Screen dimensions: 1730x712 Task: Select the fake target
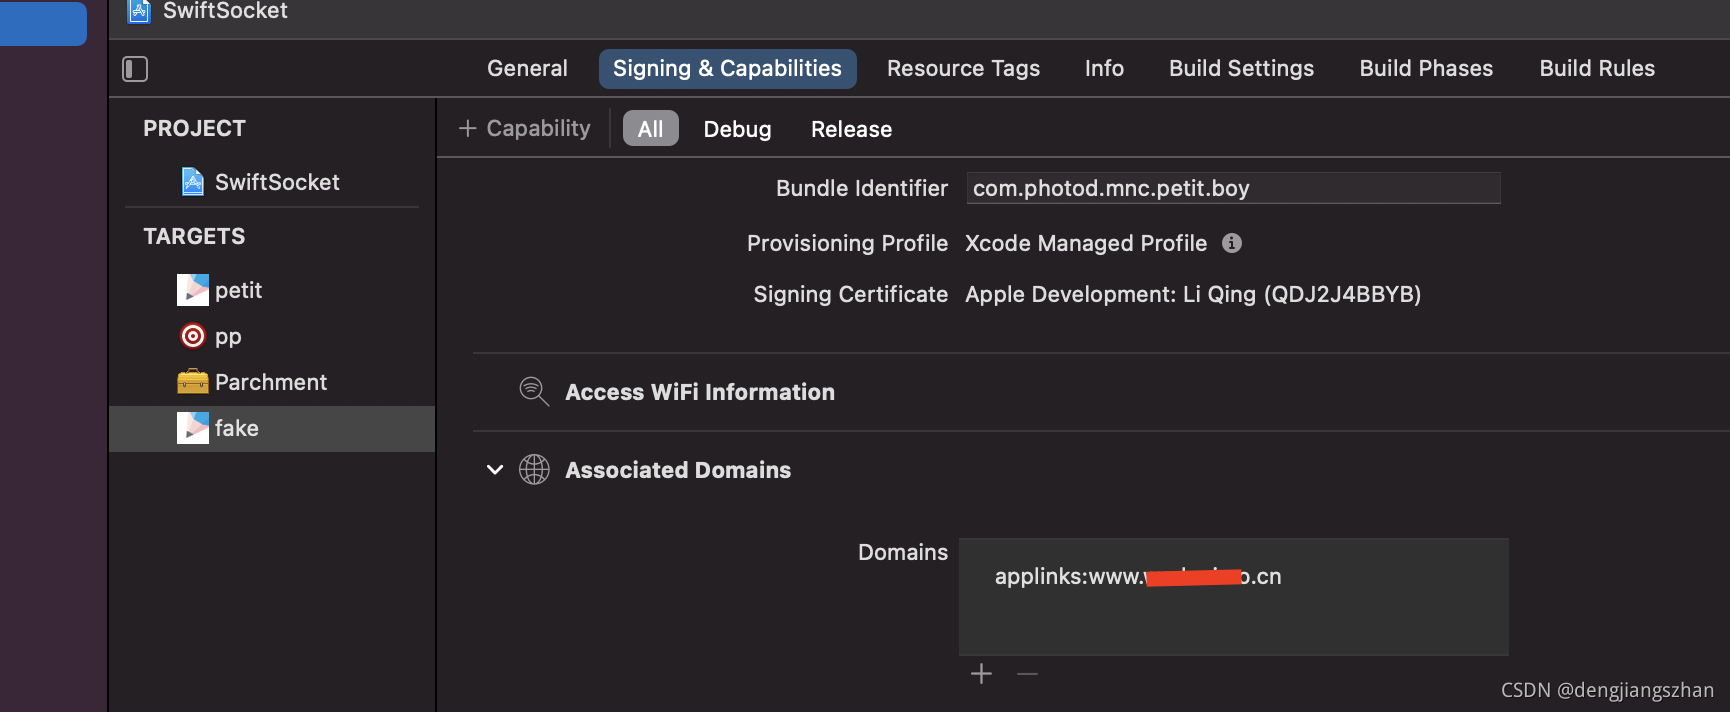coord(272,428)
